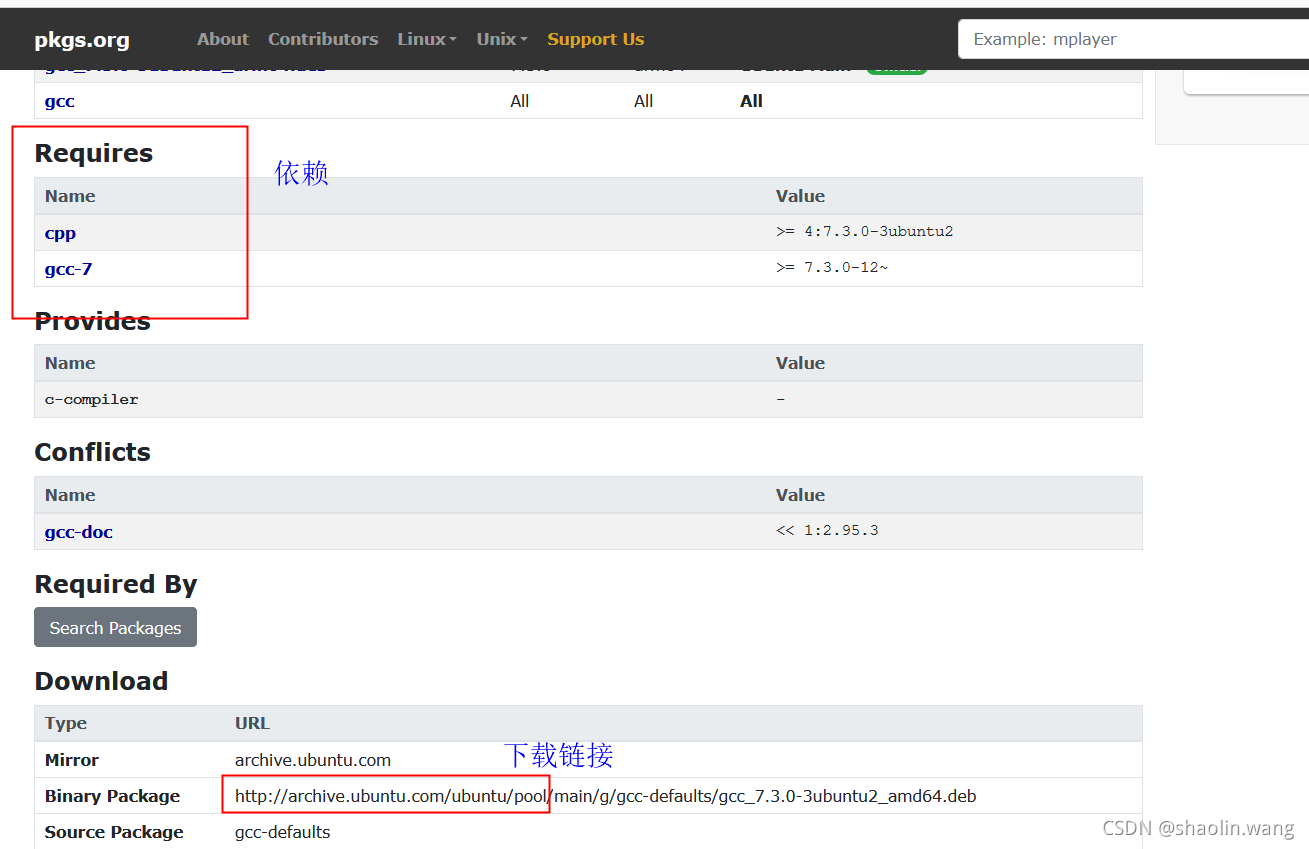Select the archive.ubuntu.com mirror text

point(313,760)
